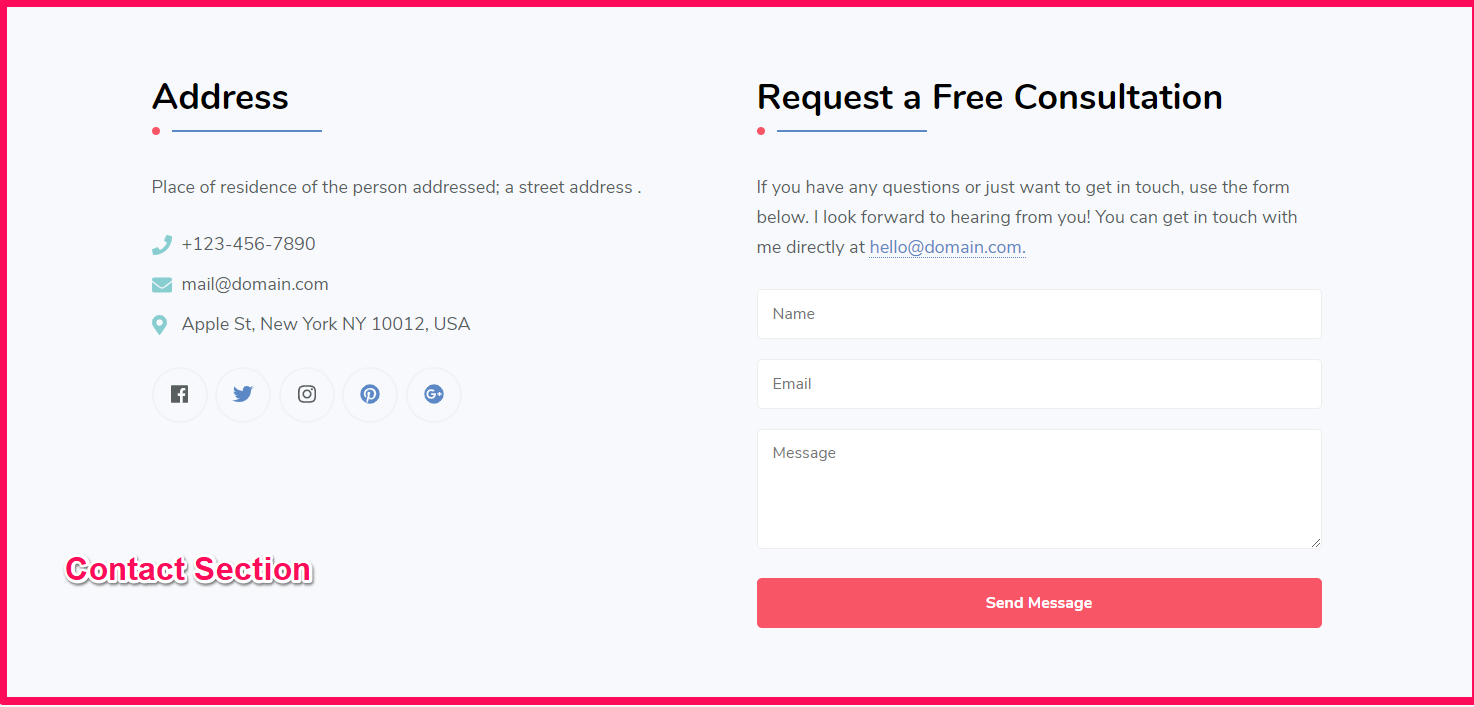Click inside the Message text area

(1039, 489)
